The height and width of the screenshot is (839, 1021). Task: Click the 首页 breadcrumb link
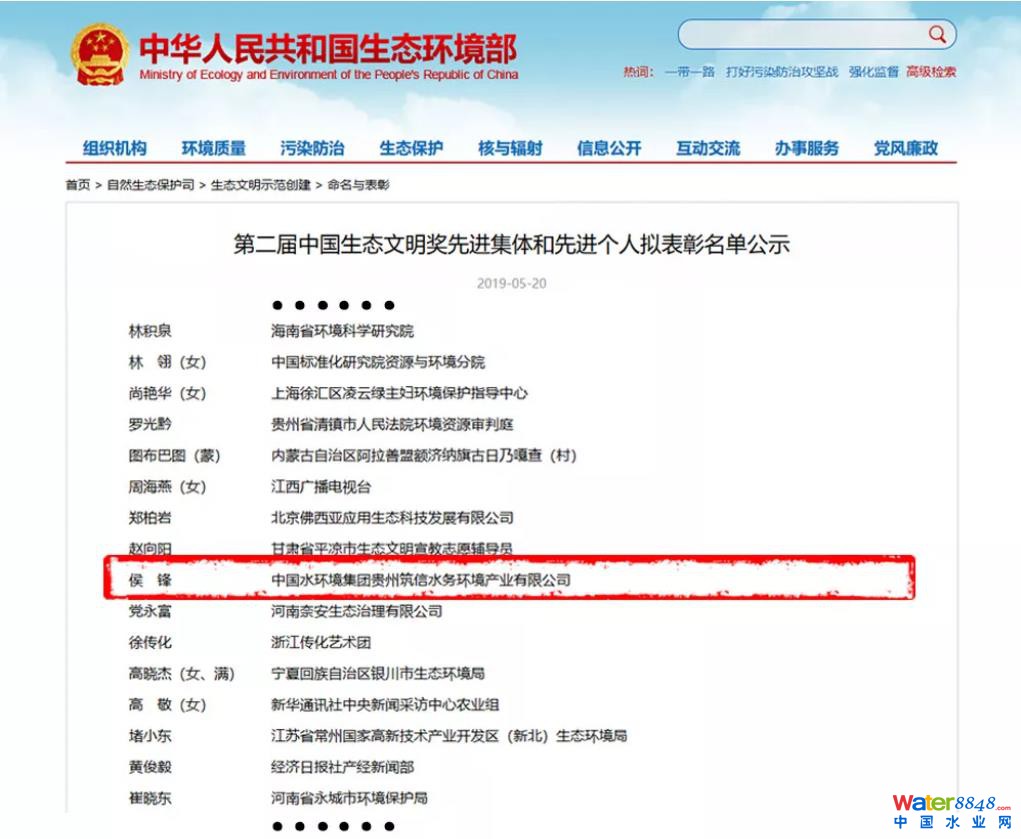[x=78, y=185]
